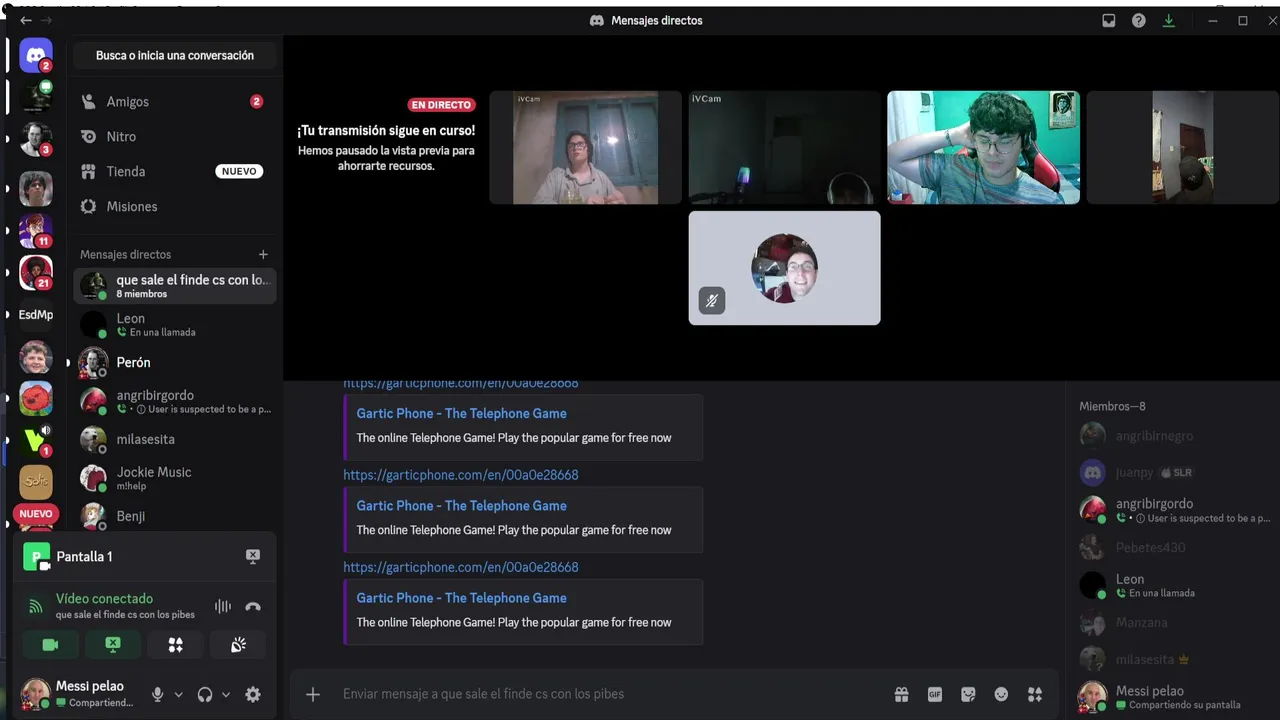Open the GIF picker
The width and height of the screenshot is (1280, 720).
tap(935, 694)
